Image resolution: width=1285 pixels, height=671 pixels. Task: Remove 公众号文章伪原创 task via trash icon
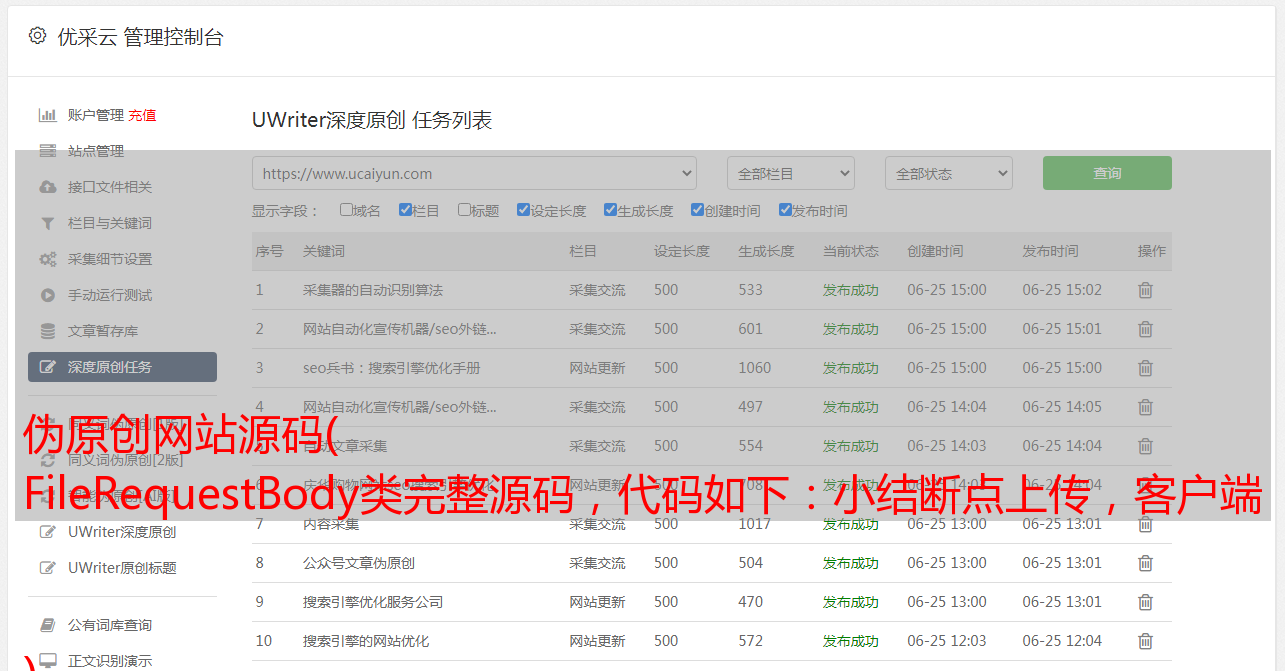(x=1145, y=563)
